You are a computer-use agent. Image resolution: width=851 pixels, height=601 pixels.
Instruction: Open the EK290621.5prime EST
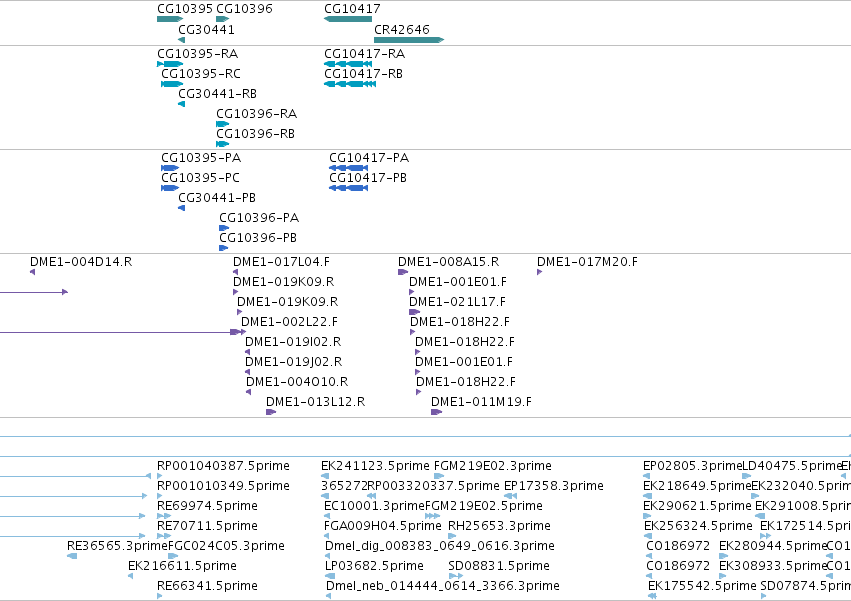(697, 507)
